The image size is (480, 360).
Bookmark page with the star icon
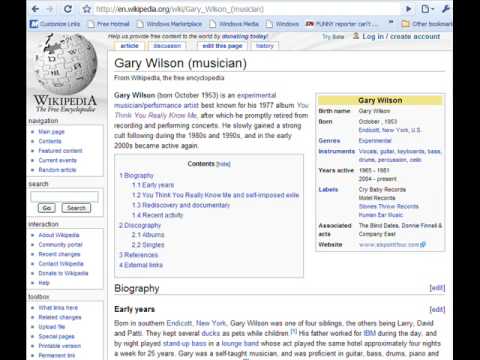[87, 9]
